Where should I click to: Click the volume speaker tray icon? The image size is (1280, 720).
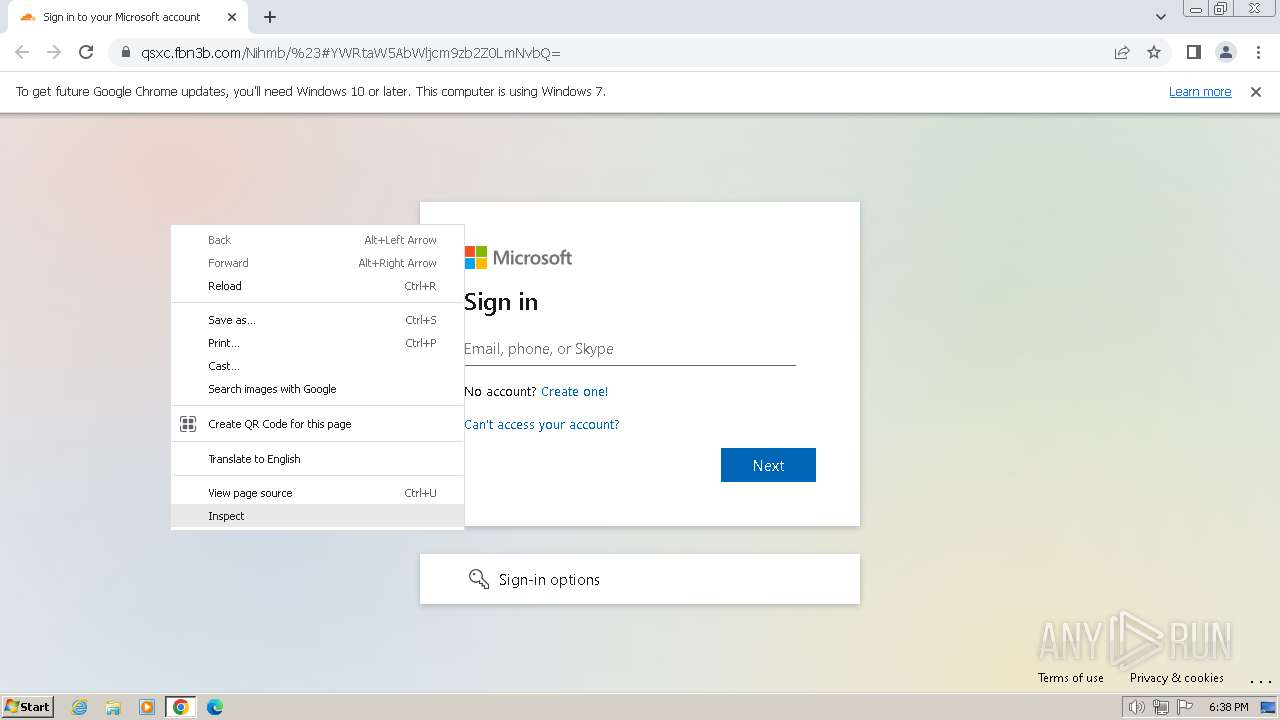click(x=1136, y=707)
